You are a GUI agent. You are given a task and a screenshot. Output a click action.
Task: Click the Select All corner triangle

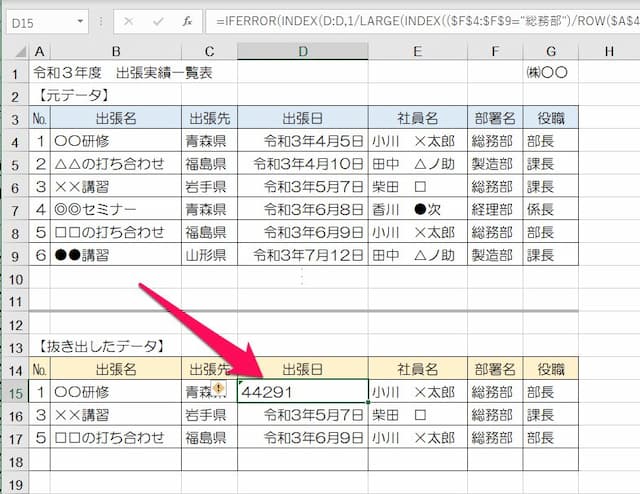coord(20,52)
